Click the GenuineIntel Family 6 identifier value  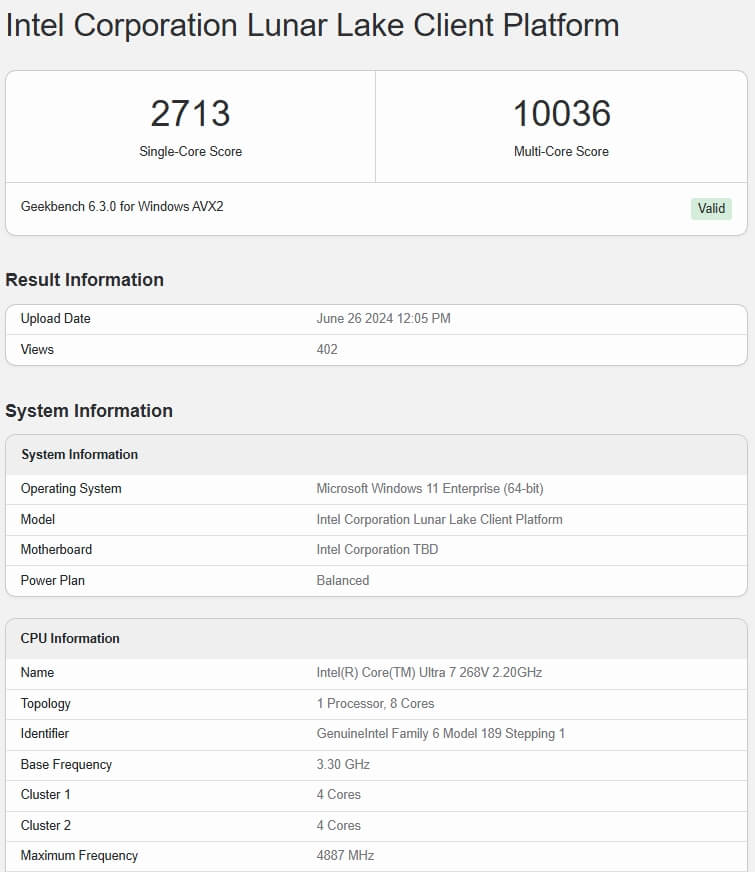440,734
